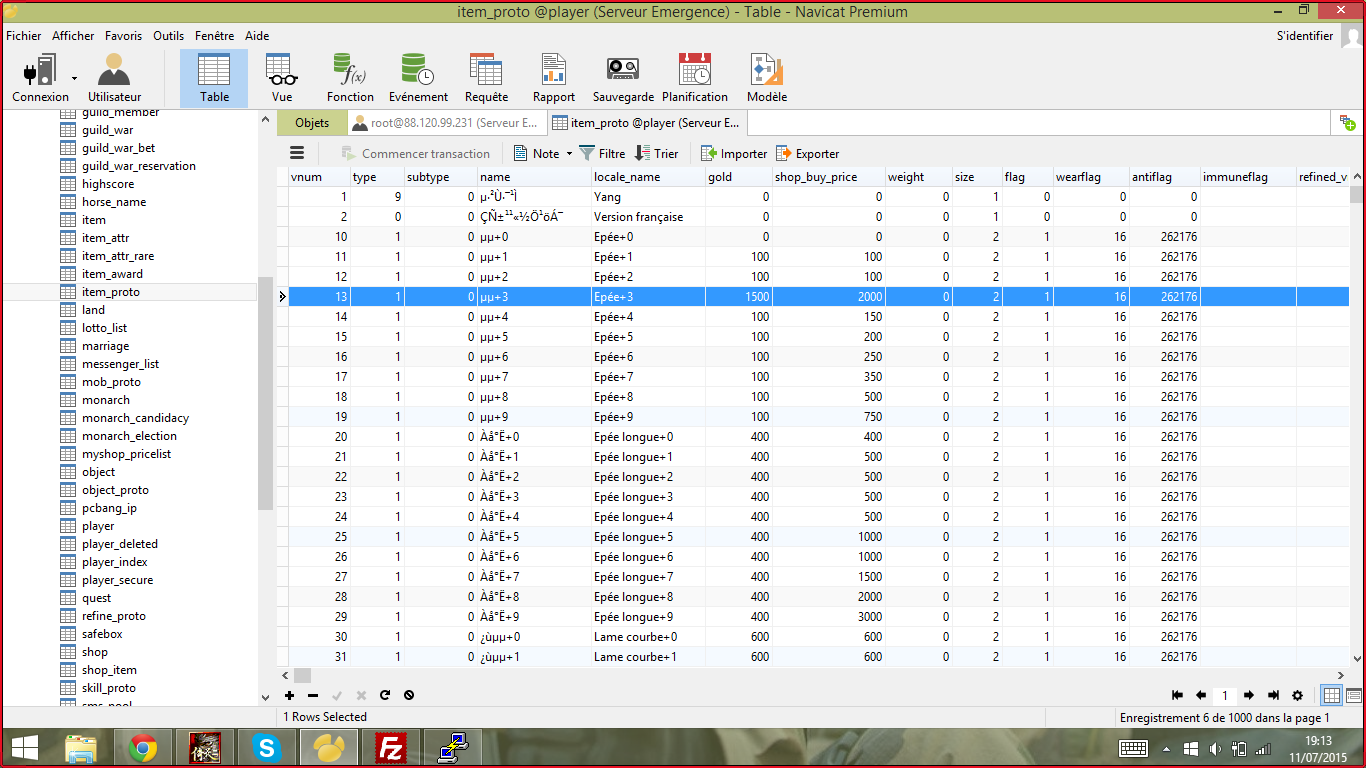The height and width of the screenshot is (768, 1366).
Task: Open the Requête toolbar icon
Action: (x=486, y=79)
